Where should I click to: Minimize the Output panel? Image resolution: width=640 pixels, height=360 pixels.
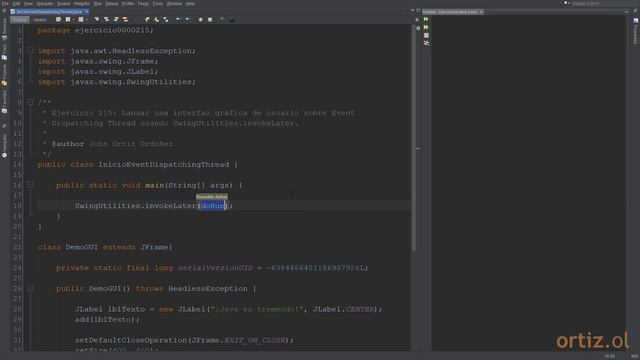tap(627, 12)
